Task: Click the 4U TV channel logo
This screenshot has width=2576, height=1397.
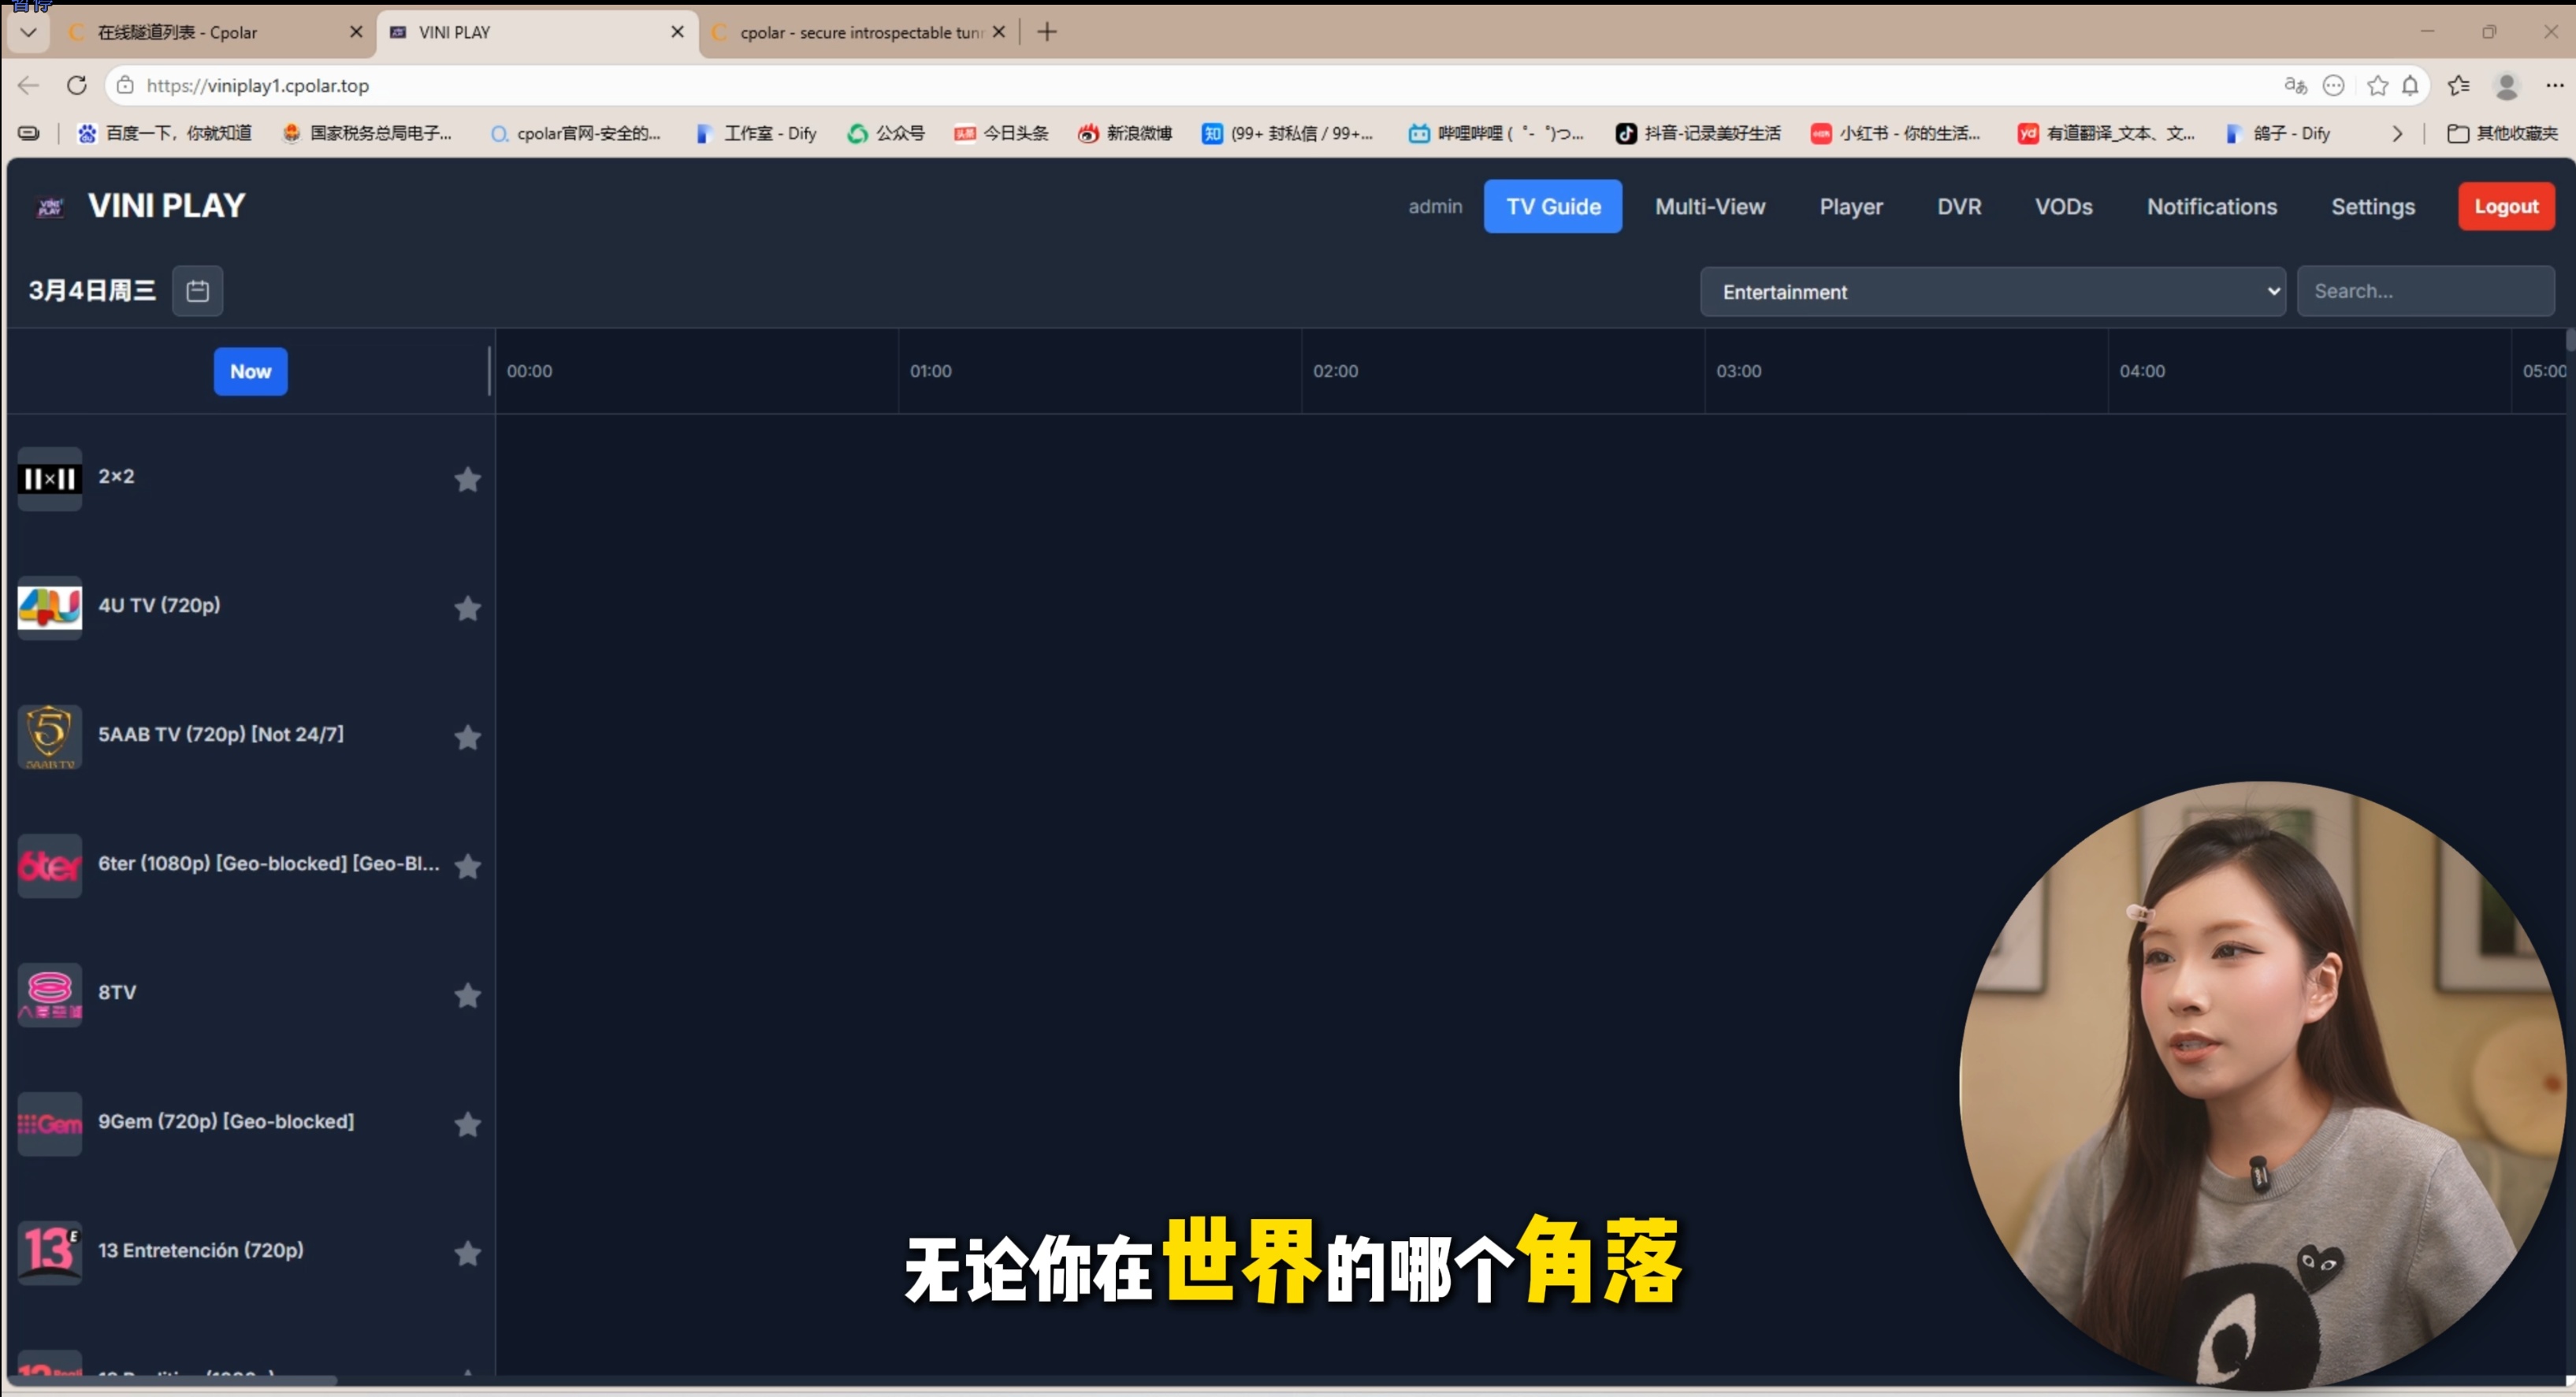Action: [49, 607]
